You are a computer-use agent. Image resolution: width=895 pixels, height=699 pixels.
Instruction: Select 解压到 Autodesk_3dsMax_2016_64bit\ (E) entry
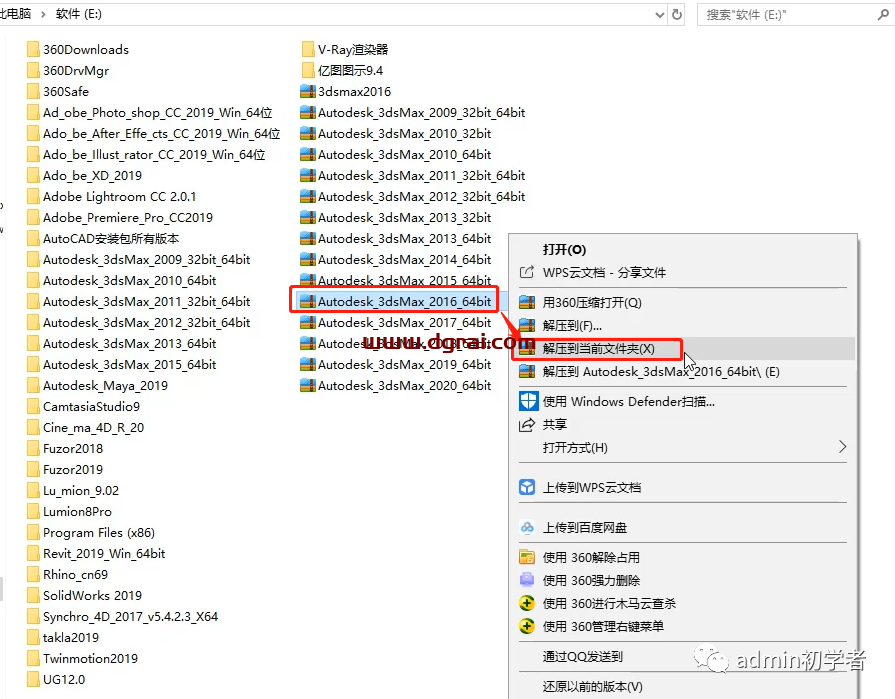[x=661, y=372]
